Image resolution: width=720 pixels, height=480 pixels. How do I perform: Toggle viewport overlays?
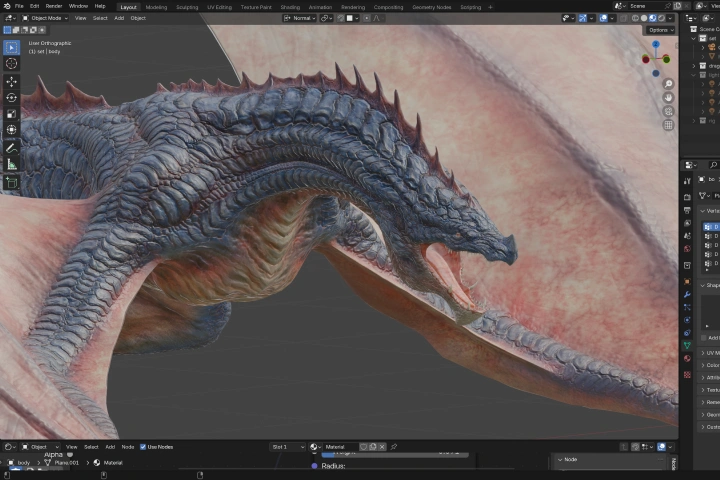[603, 18]
